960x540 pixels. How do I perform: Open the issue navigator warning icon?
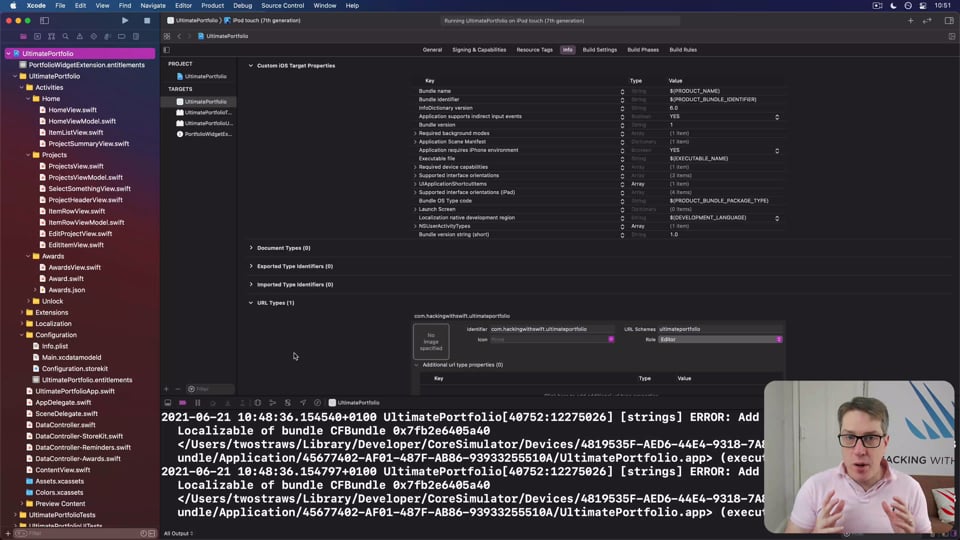80,36
